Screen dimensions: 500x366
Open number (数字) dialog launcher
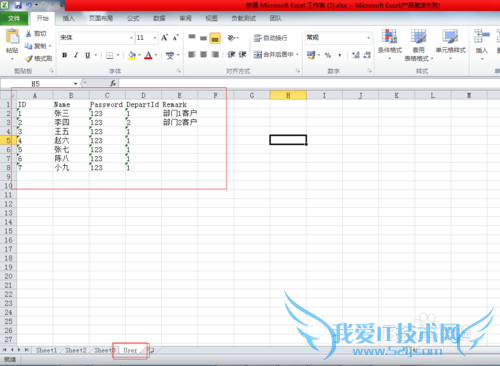[369, 71]
